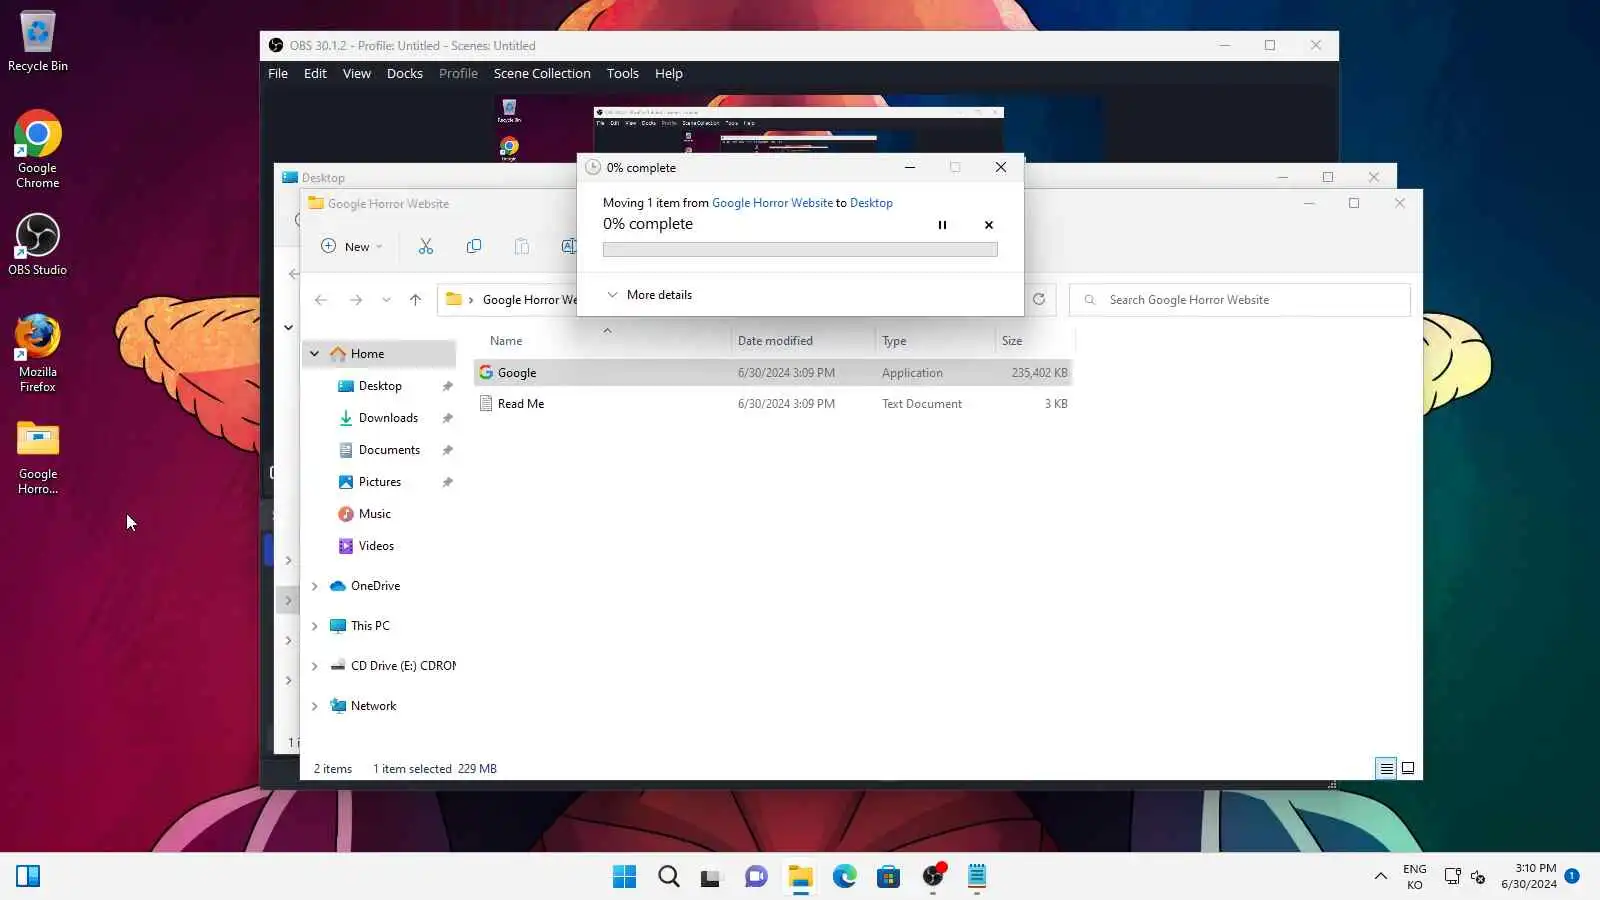Viewport: 1600px width, 900px height.
Task: Expand the This PC tree node
Action: [x=314, y=626]
